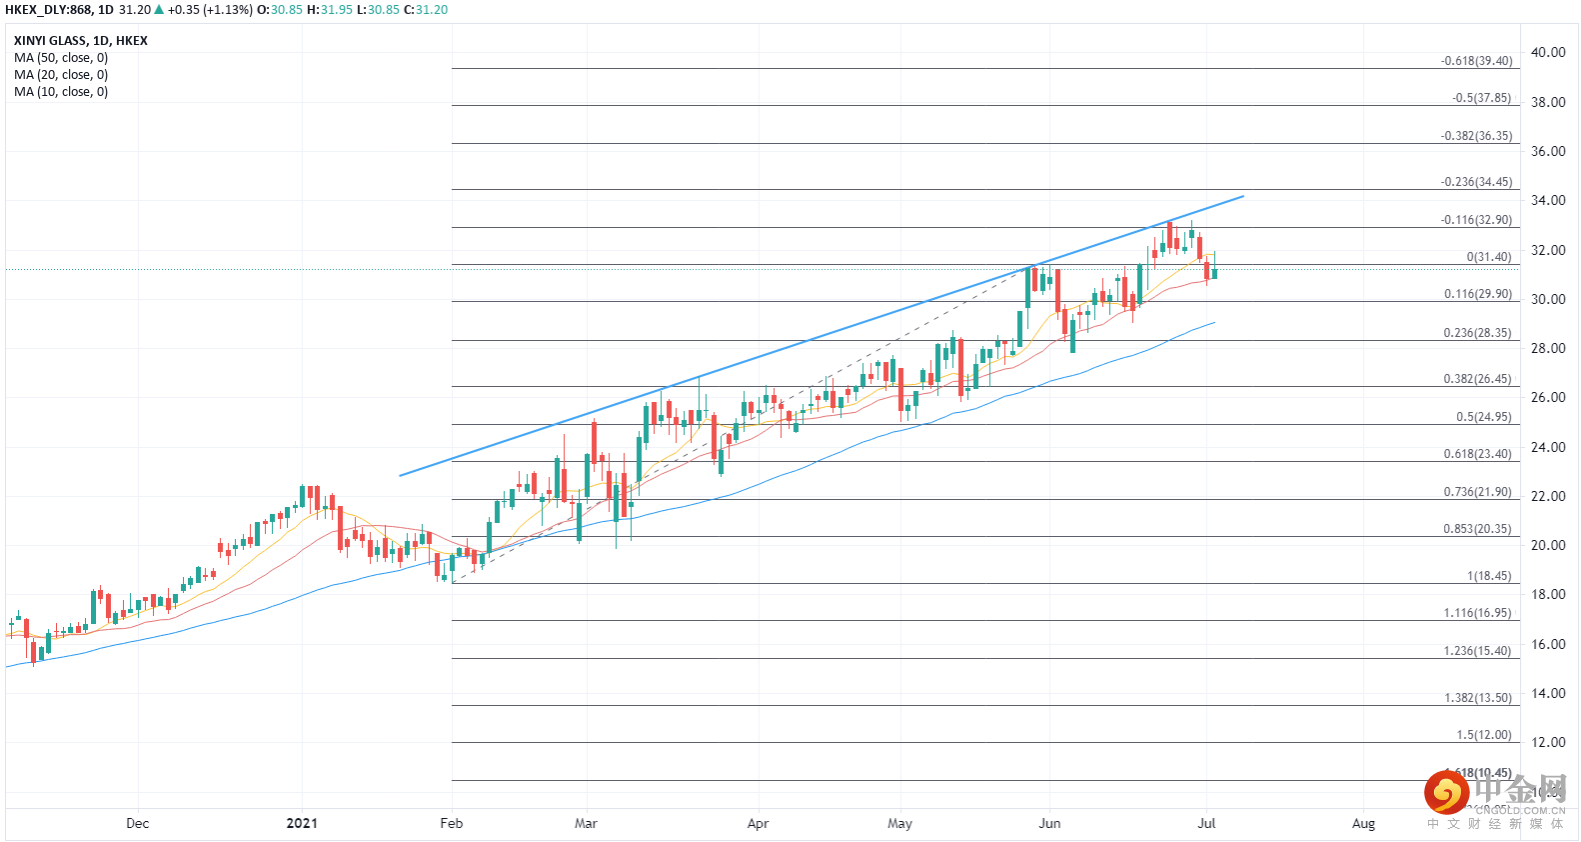Click the Apr label on time axis

(758, 824)
